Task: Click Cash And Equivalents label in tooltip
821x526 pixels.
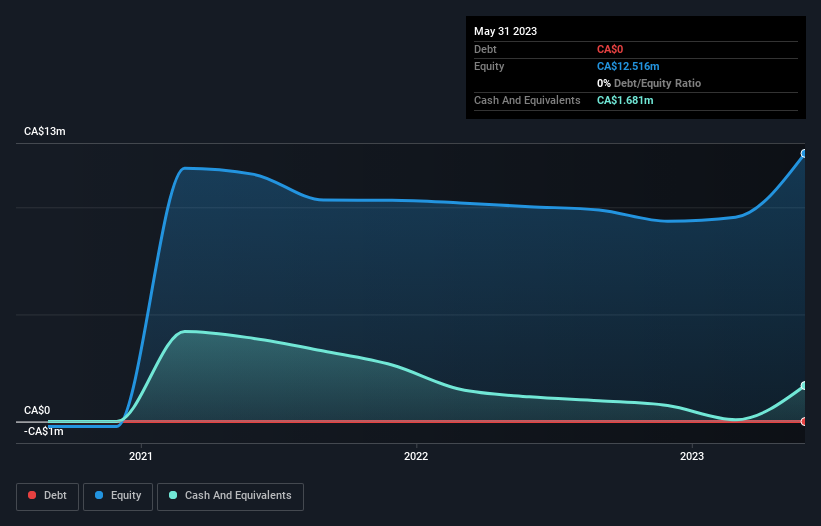Action: [x=527, y=100]
